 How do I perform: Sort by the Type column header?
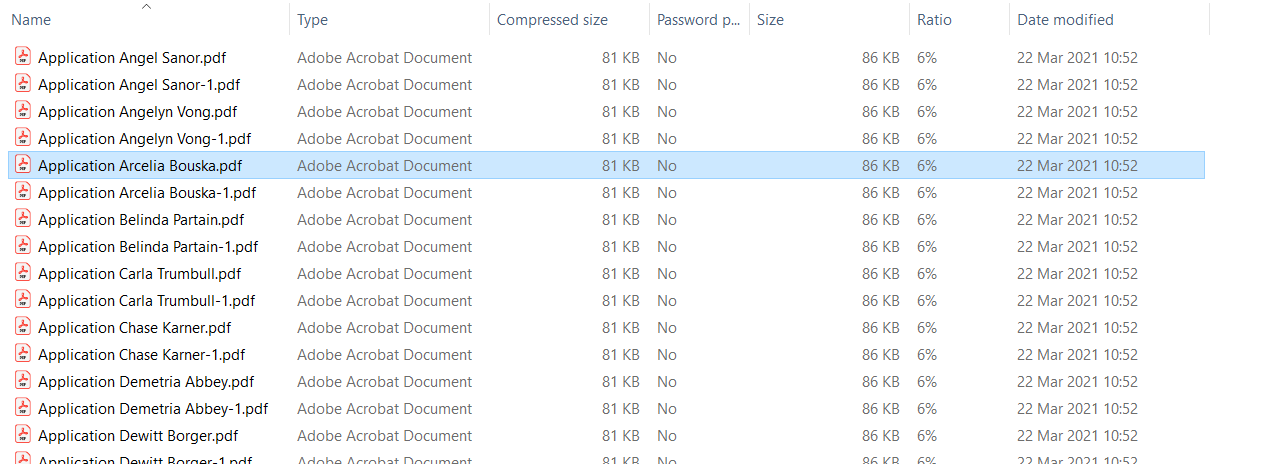pyautogui.click(x=312, y=20)
